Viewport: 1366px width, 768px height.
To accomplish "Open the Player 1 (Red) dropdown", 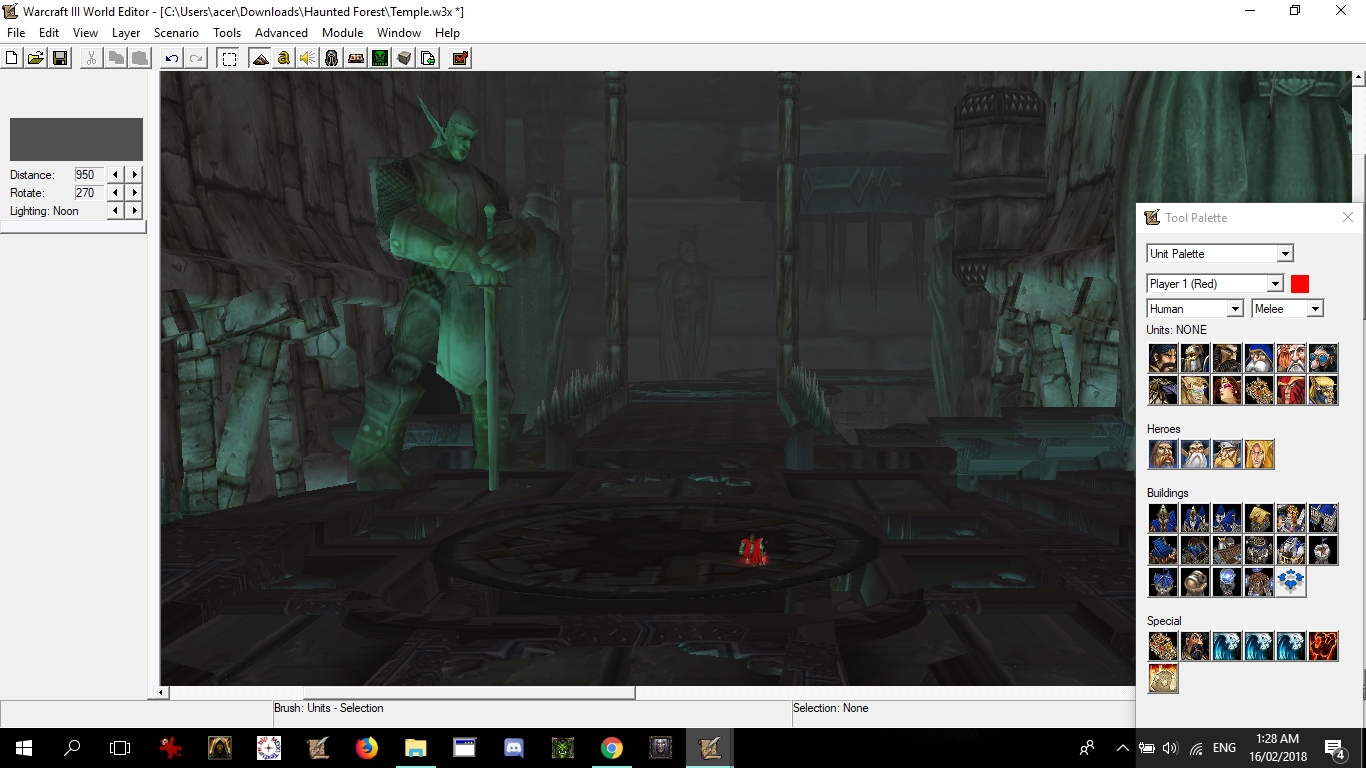I will click(x=1215, y=284).
